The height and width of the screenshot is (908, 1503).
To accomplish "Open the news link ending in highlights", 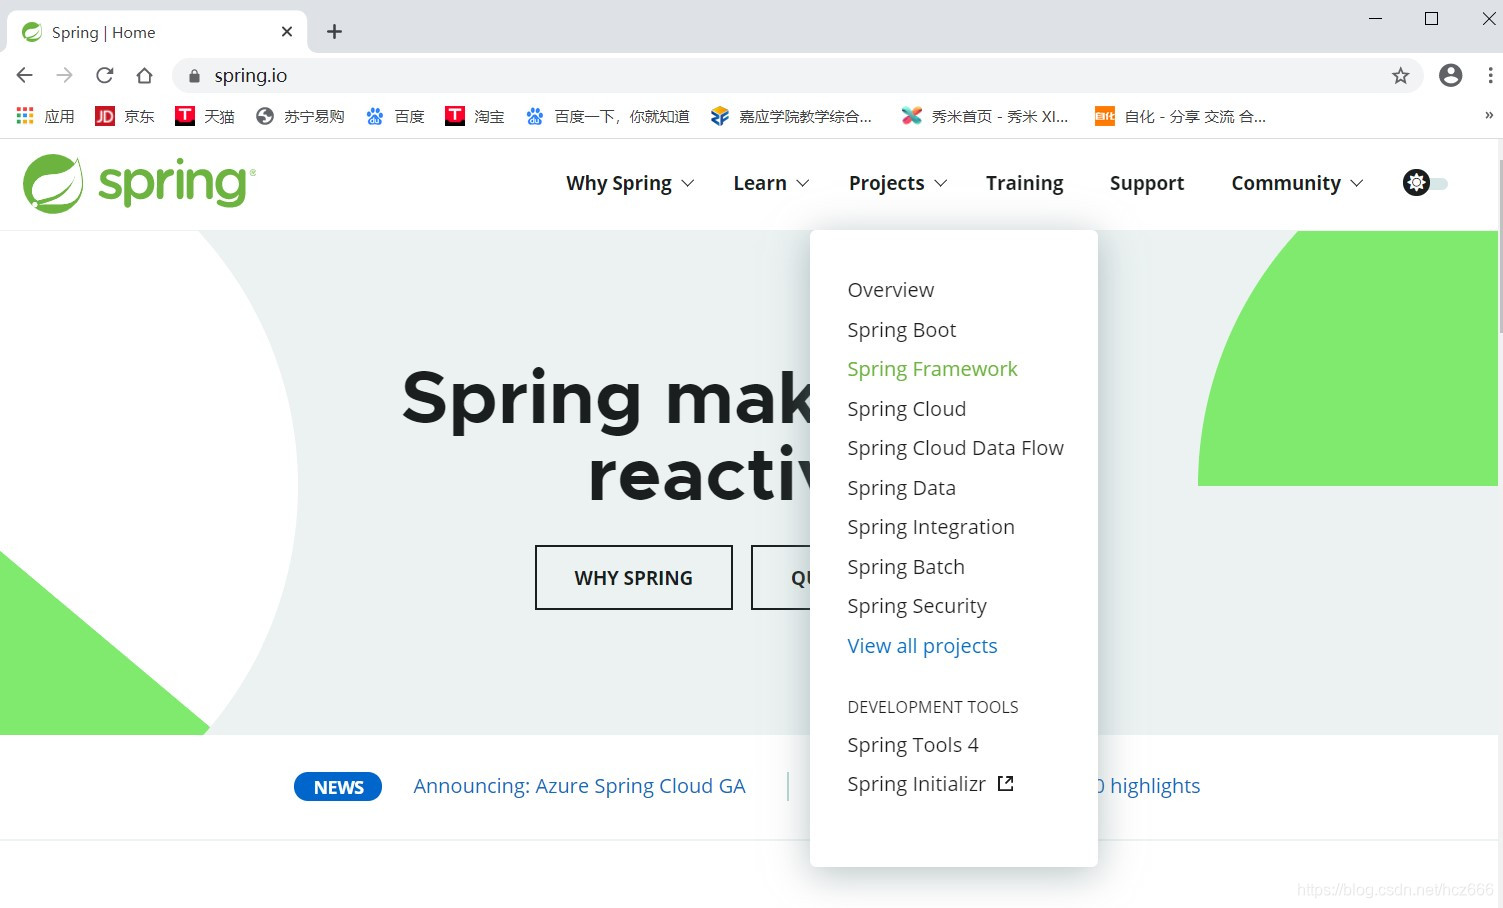I will click(x=1149, y=786).
